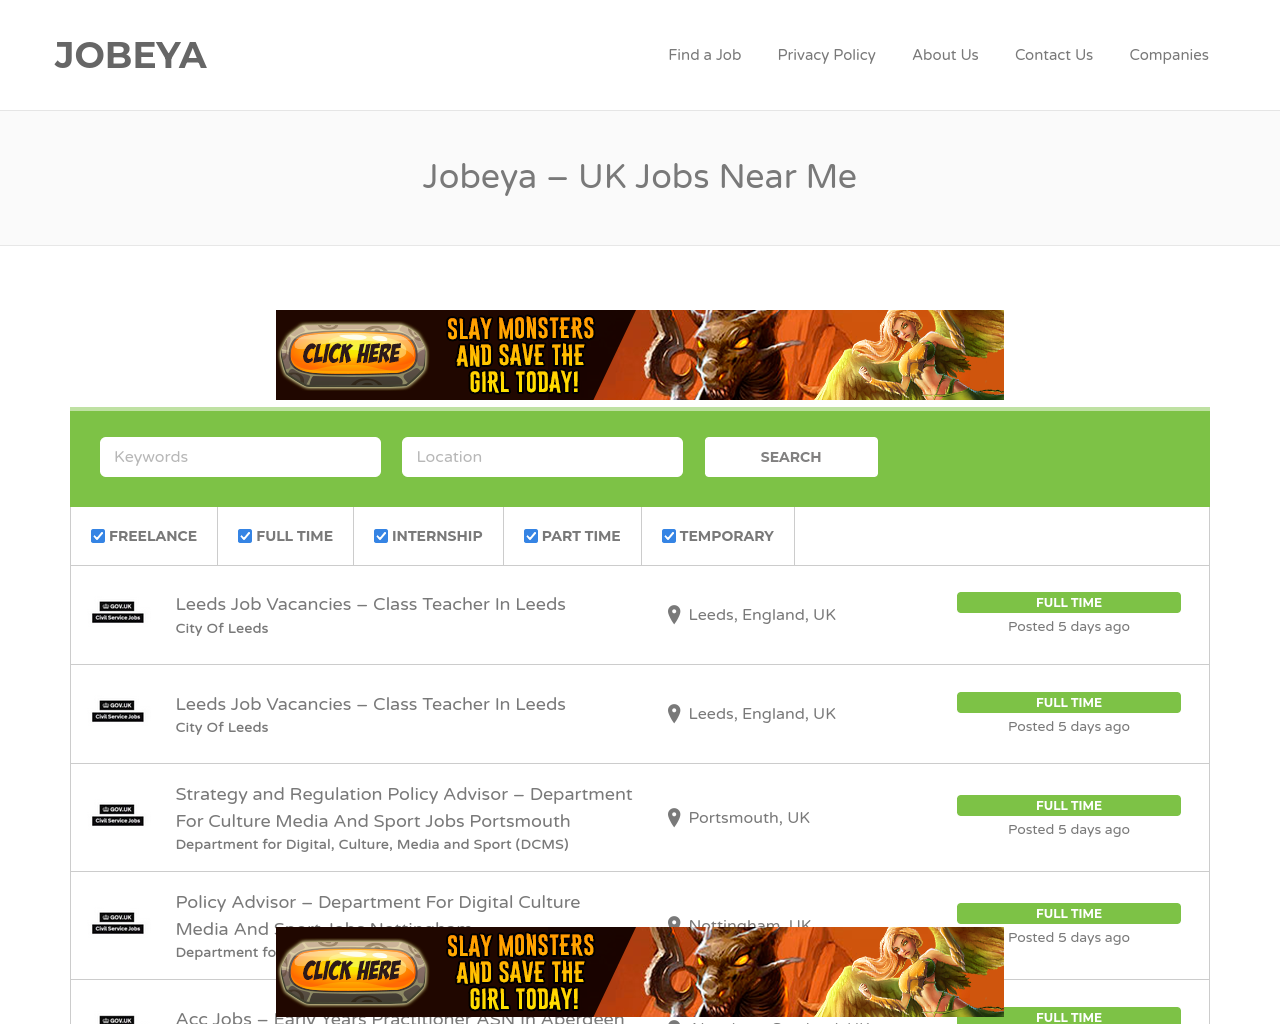Screen dimensions: 1280x1024
Task: Uncheck the Full Time filter checkbox
Action: click(245, 536)
